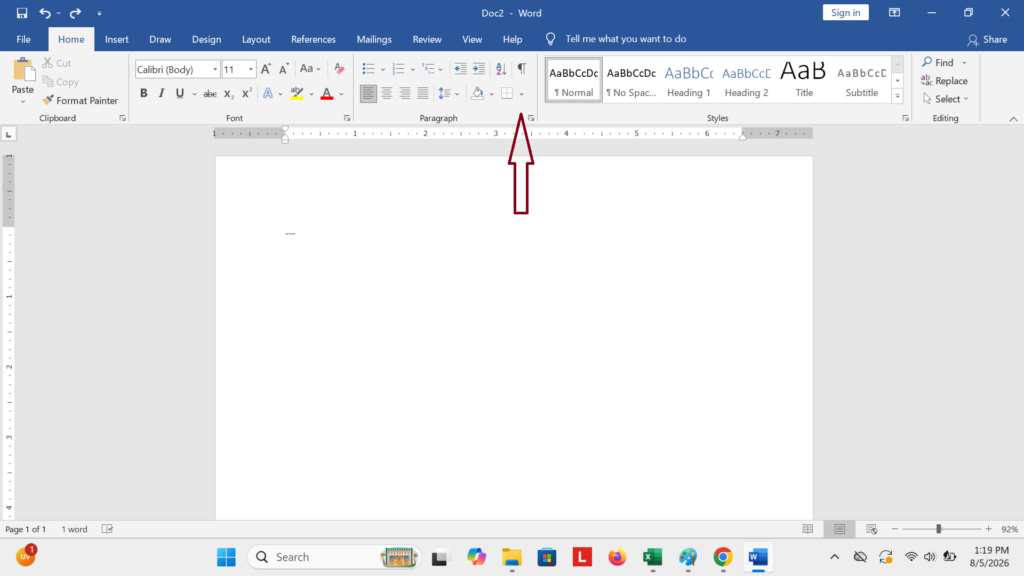Align text right
The height and width of the screenshot is (576, 1024).
tap(405, 93)
